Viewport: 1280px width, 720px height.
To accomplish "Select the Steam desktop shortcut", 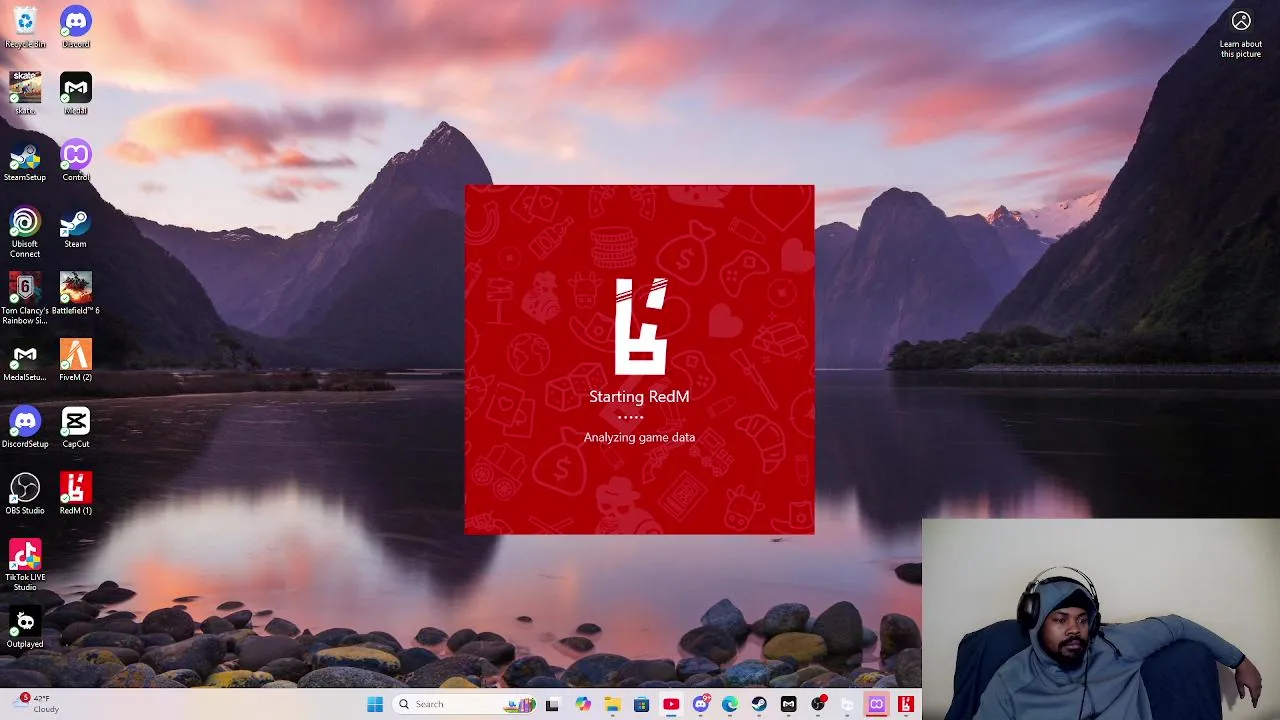I will point(76,228).
